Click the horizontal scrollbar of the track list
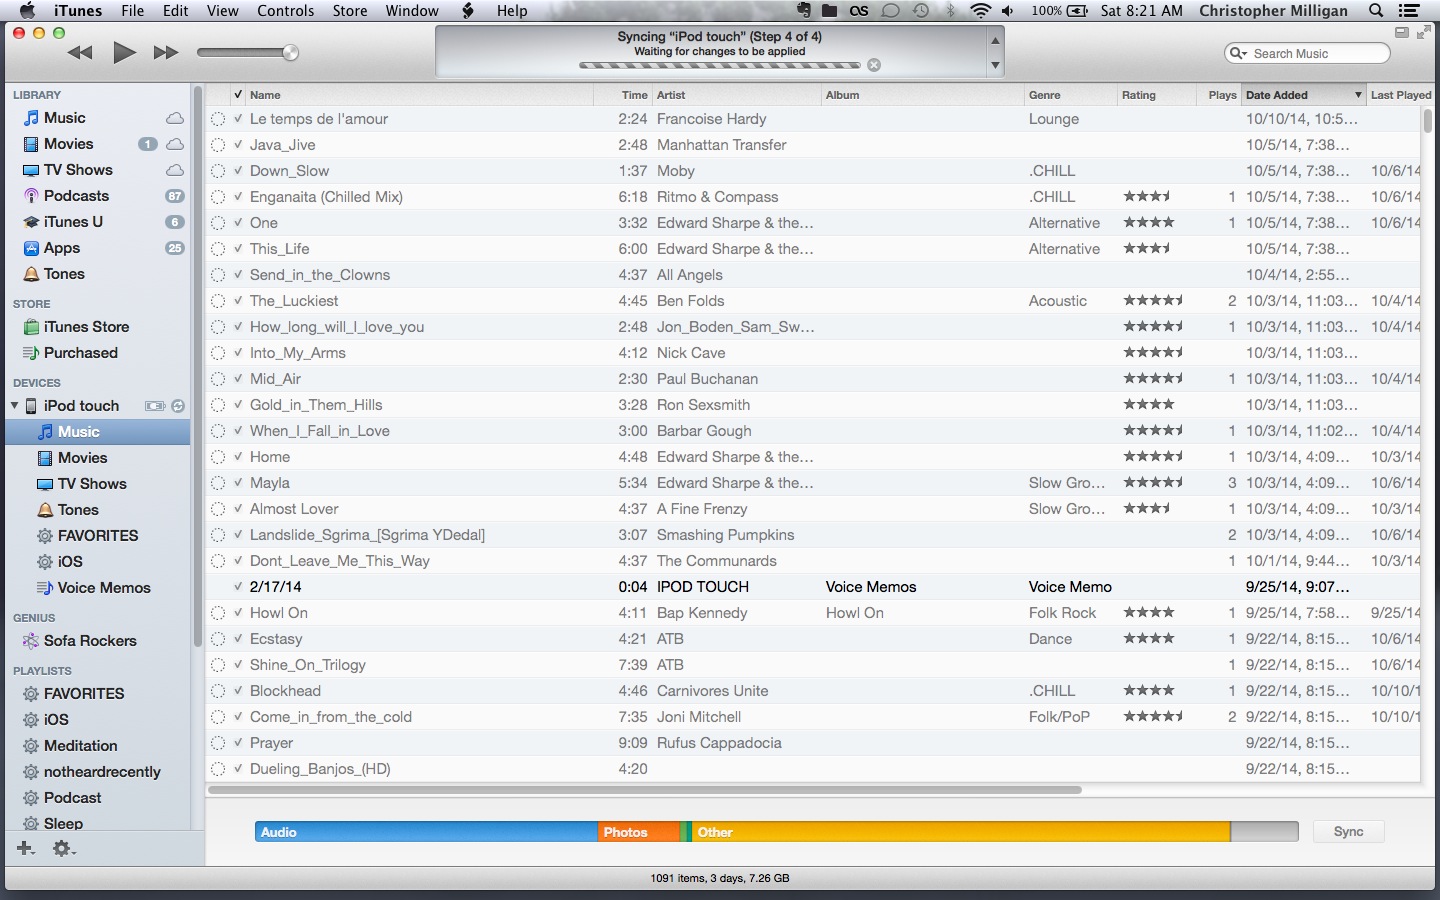The image size is (1440, 900). 645,790
